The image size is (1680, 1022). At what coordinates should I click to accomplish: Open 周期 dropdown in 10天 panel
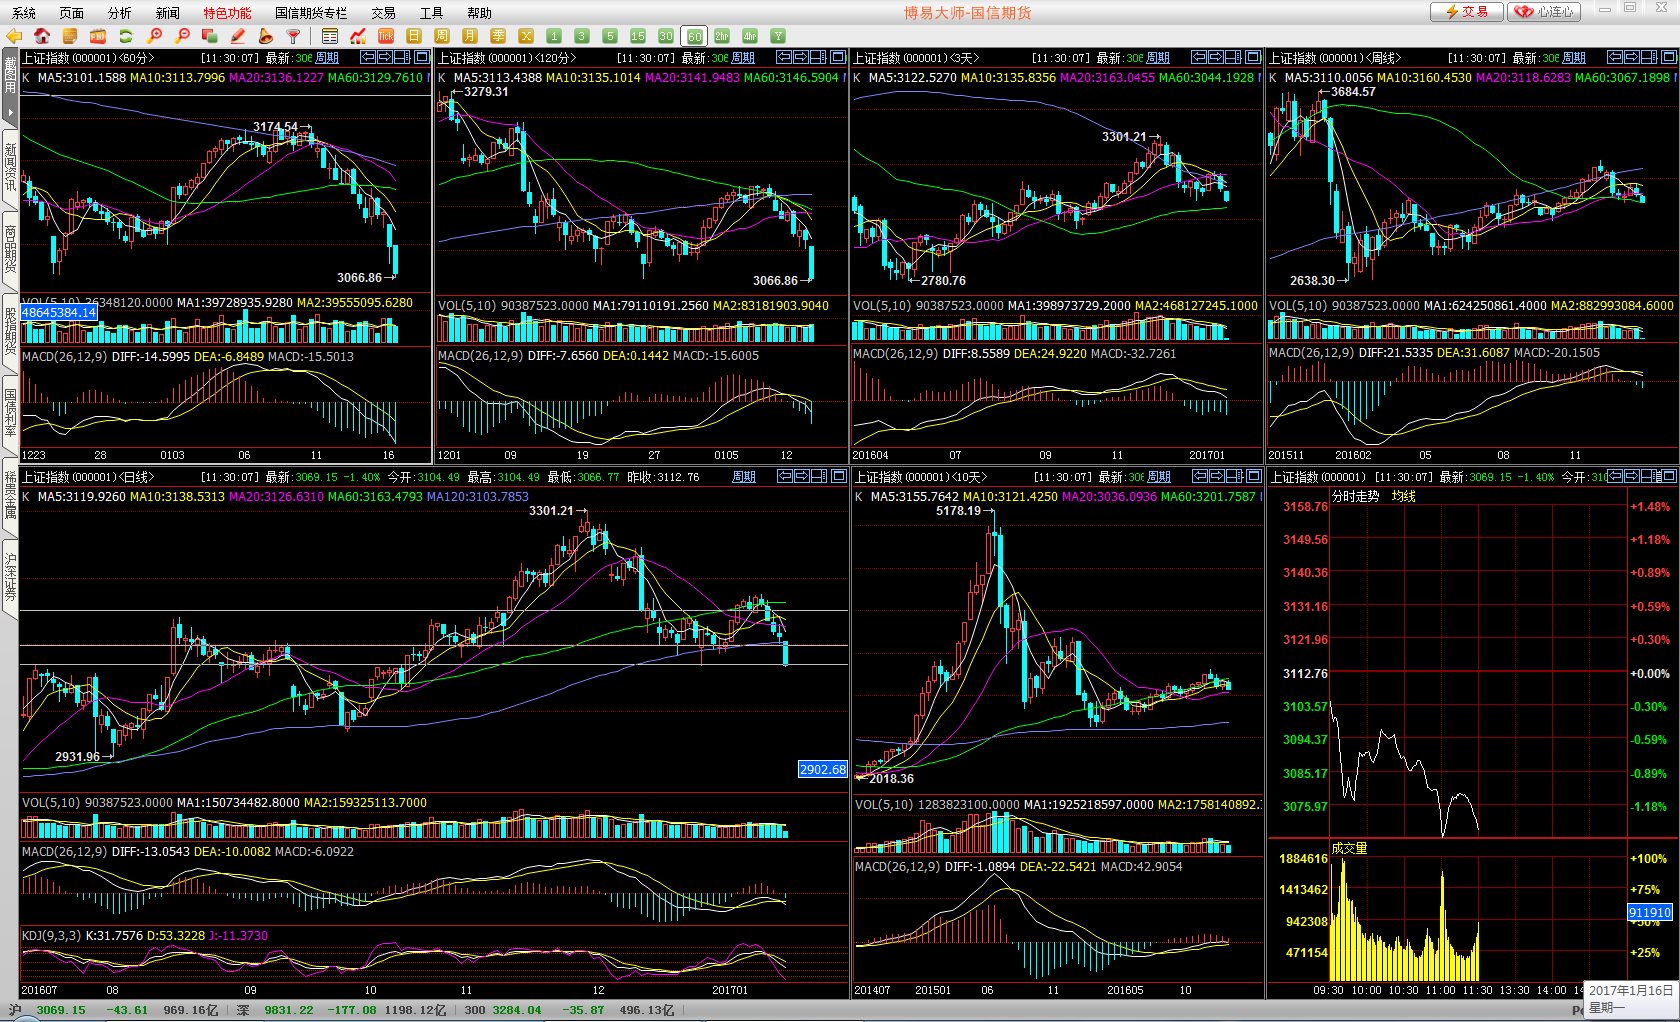click(x=1159, y=477)
